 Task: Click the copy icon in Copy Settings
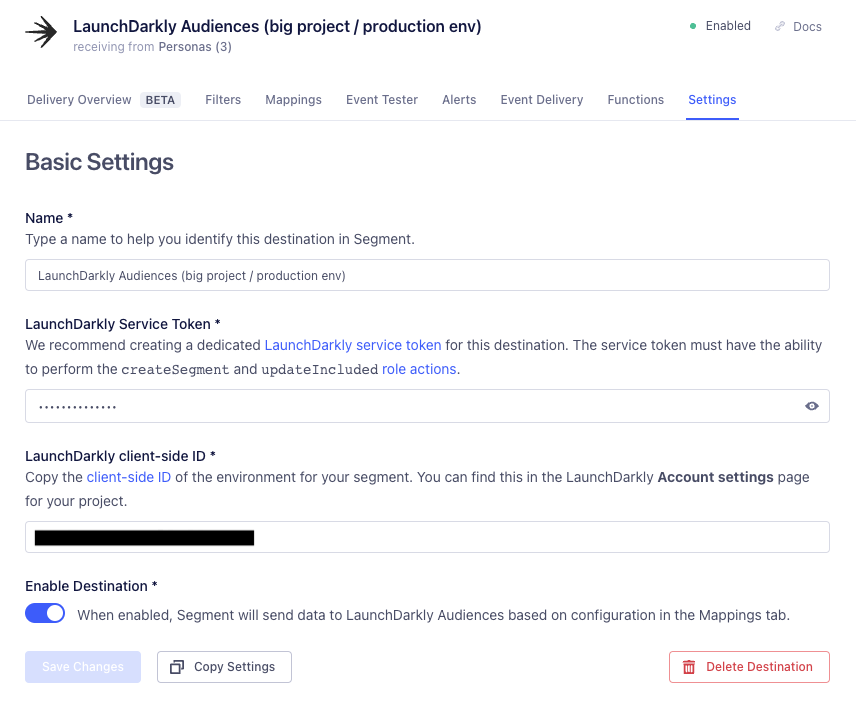[x=177, y=666]
